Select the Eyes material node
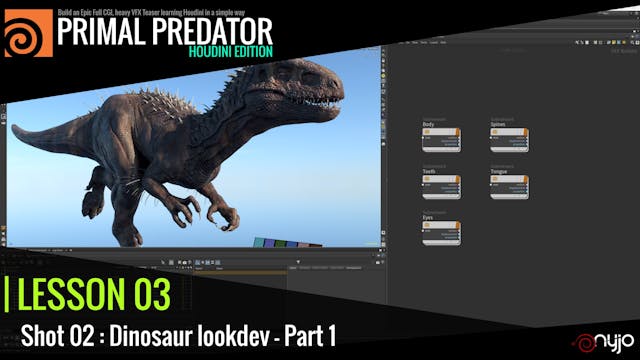The width and height of the screenshot is (640, 360). [441, 233]
